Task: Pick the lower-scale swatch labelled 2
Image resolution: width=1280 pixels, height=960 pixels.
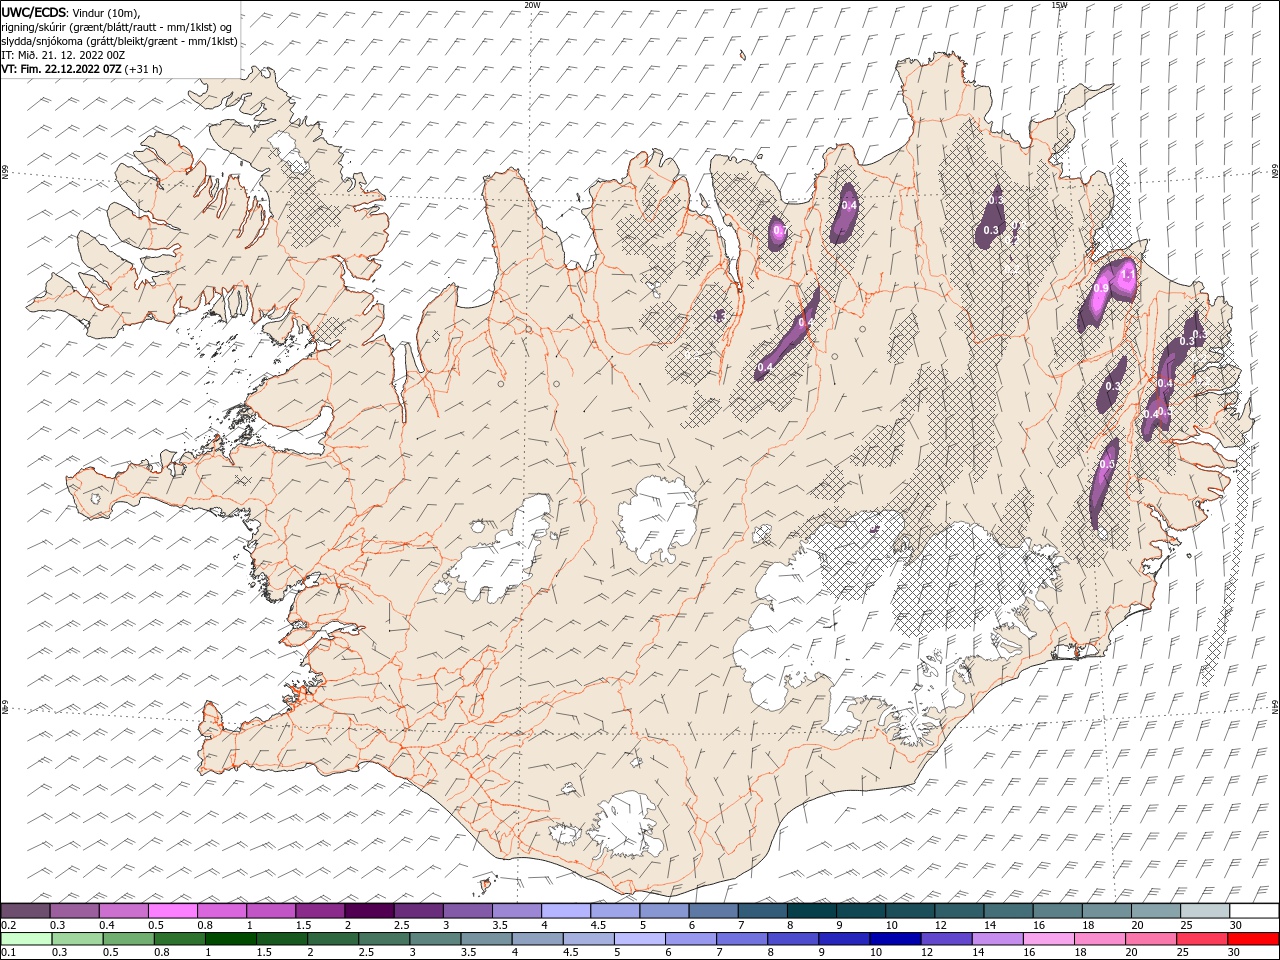Action: click(x=332, y=939)
